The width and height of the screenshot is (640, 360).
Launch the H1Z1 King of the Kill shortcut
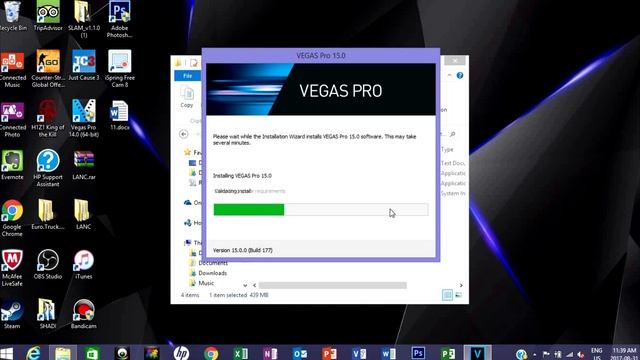click(x=48, y=119)
